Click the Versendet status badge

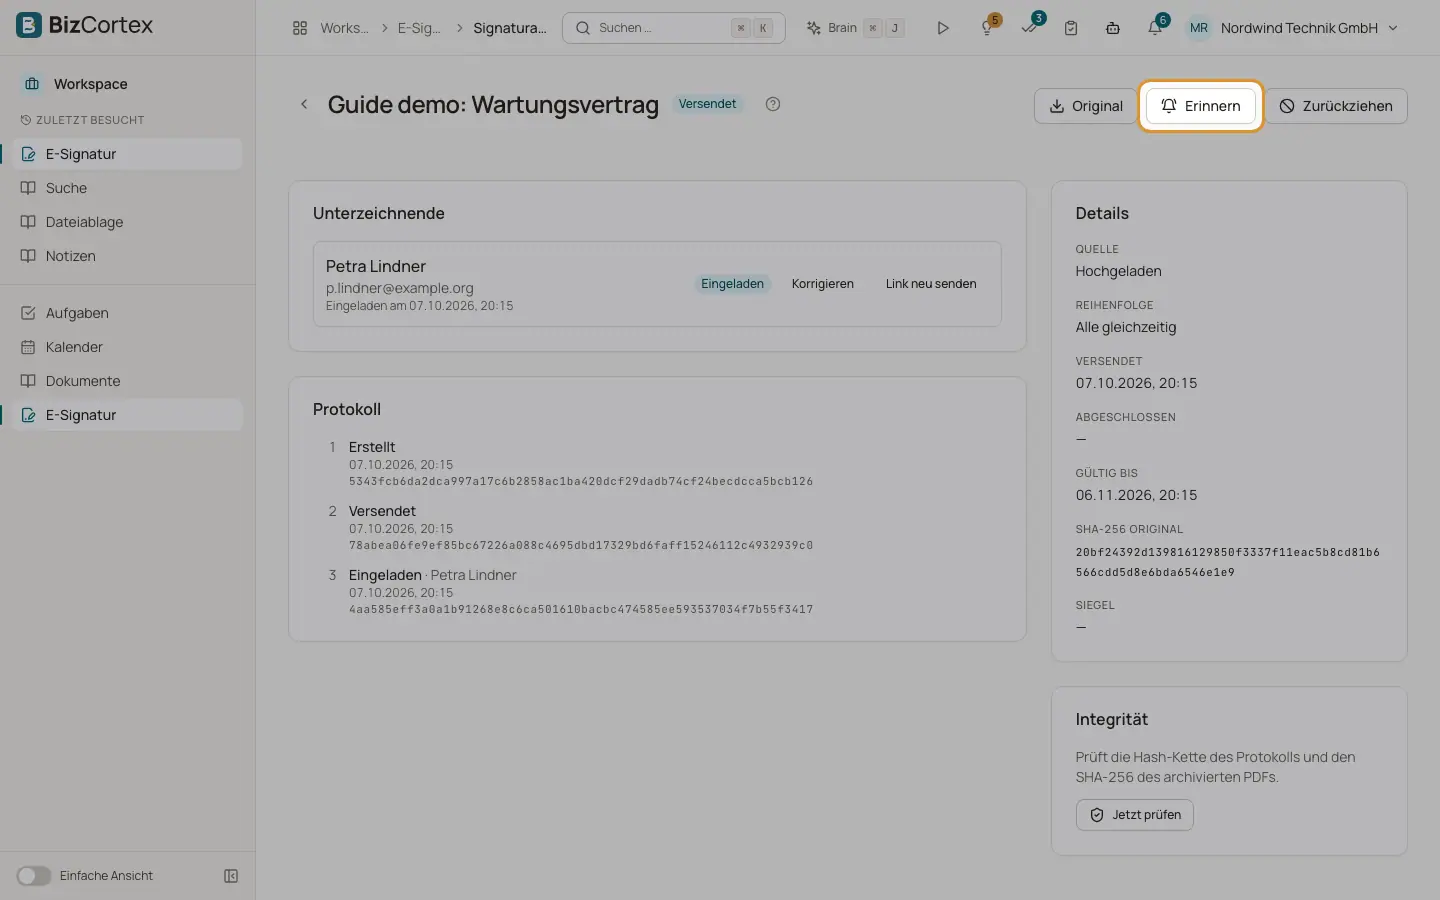[x=707, y=104]
